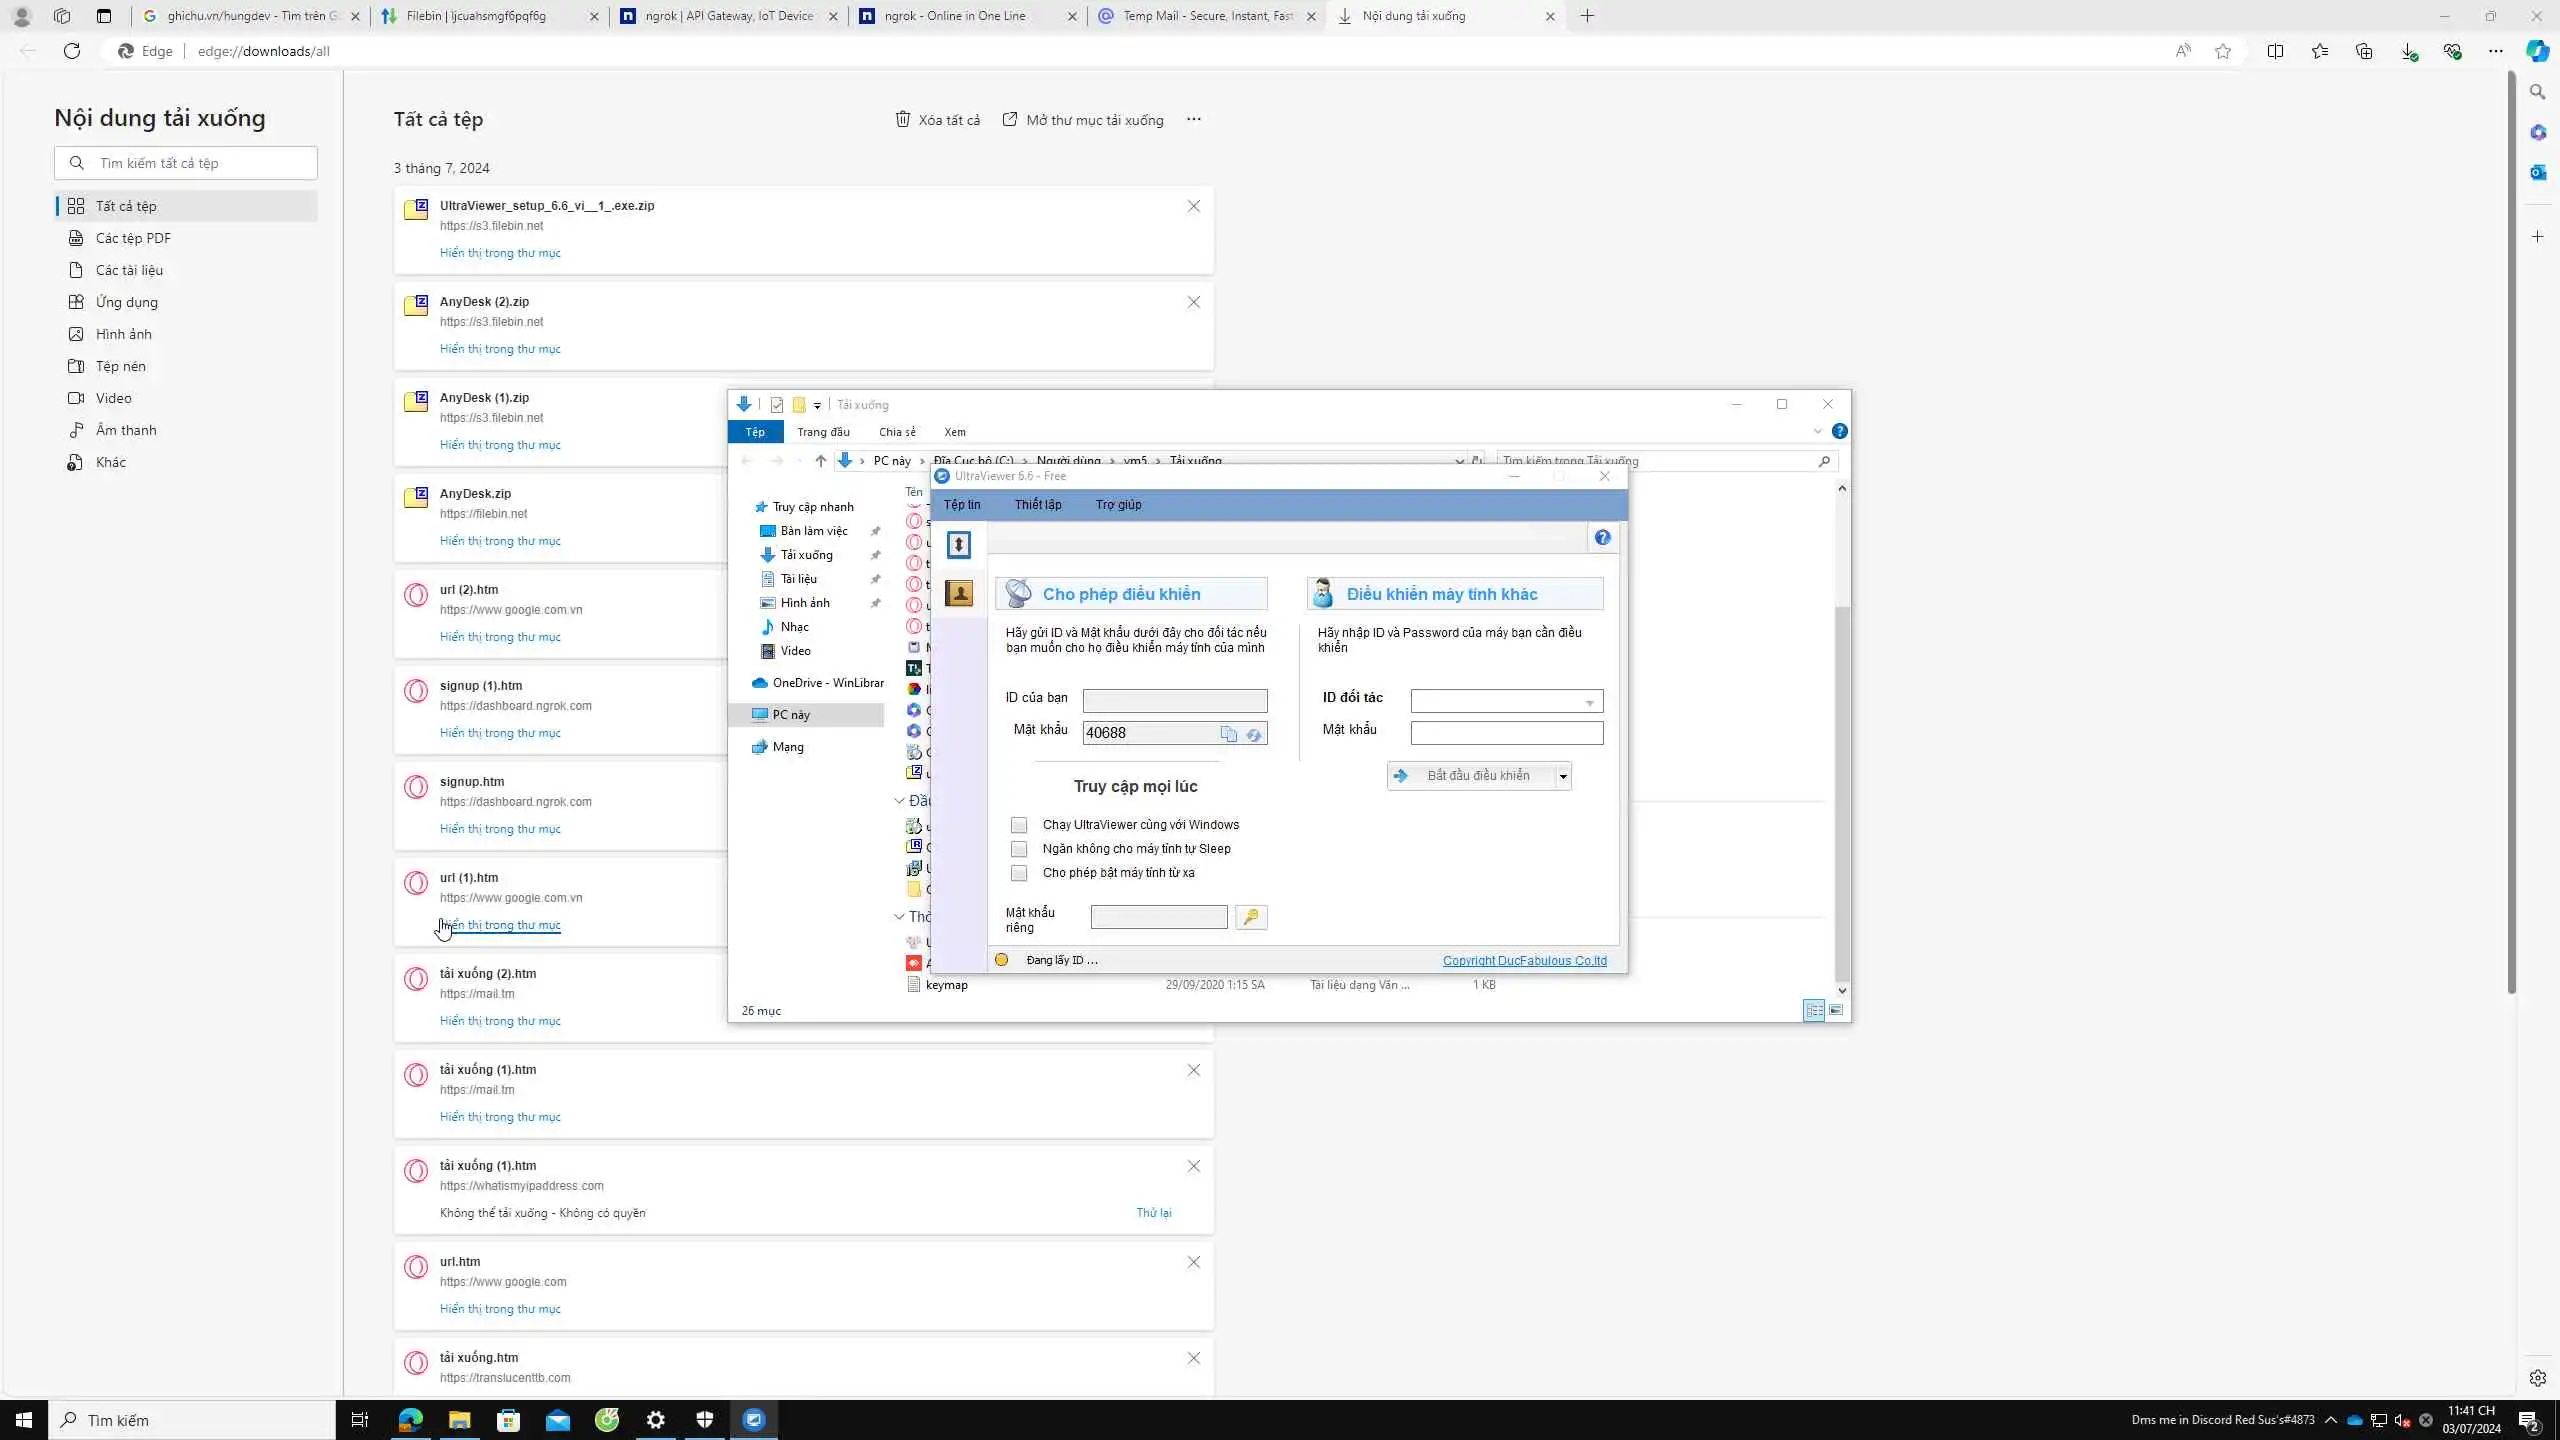This screenshot has height=1440, width=2560.
Task: Open Microsoft Store from the taskbar
Action: coord(508,1420)
